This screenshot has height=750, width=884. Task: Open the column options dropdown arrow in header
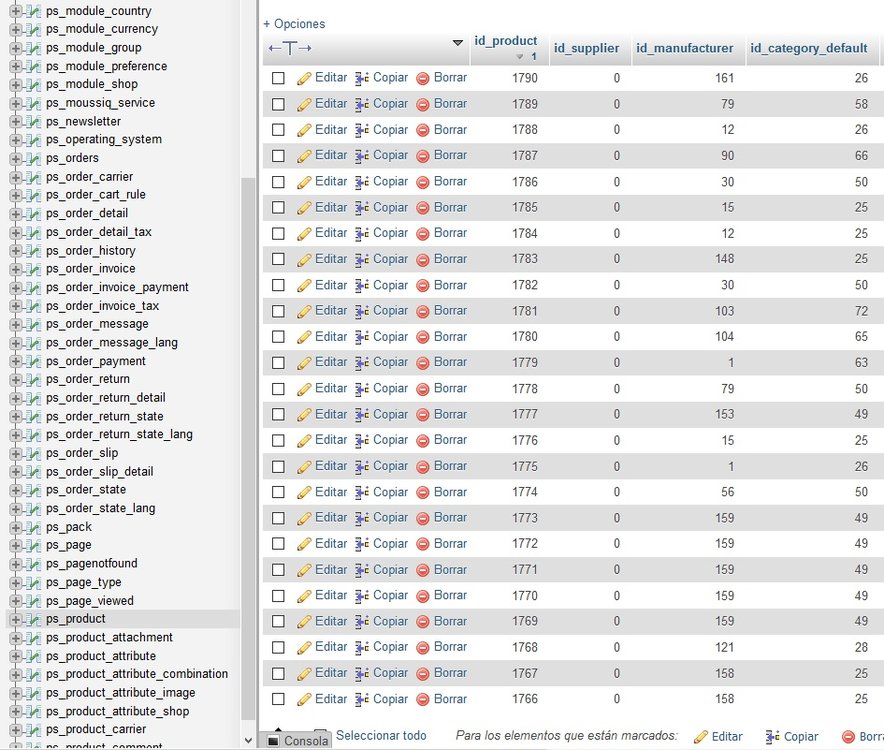coord(458,43)
